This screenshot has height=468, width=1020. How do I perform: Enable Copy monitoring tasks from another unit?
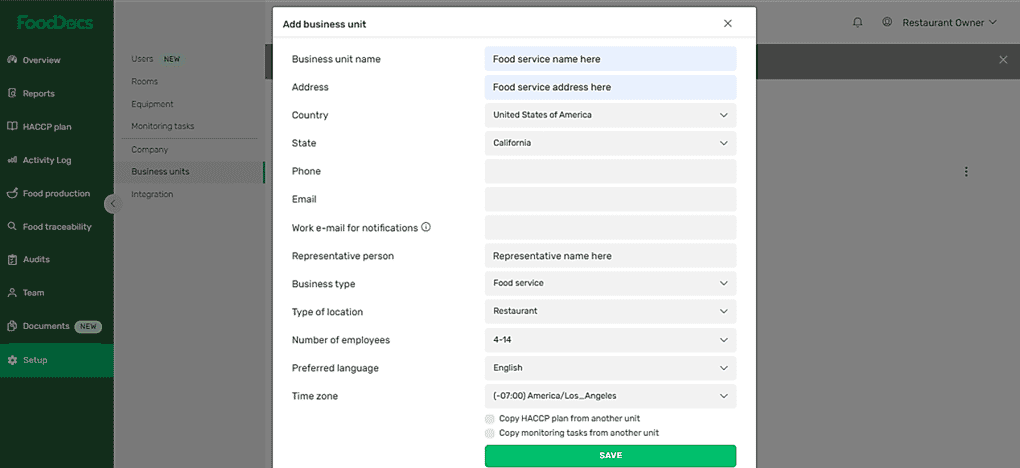pyautogui.click(x=490, y=433)
